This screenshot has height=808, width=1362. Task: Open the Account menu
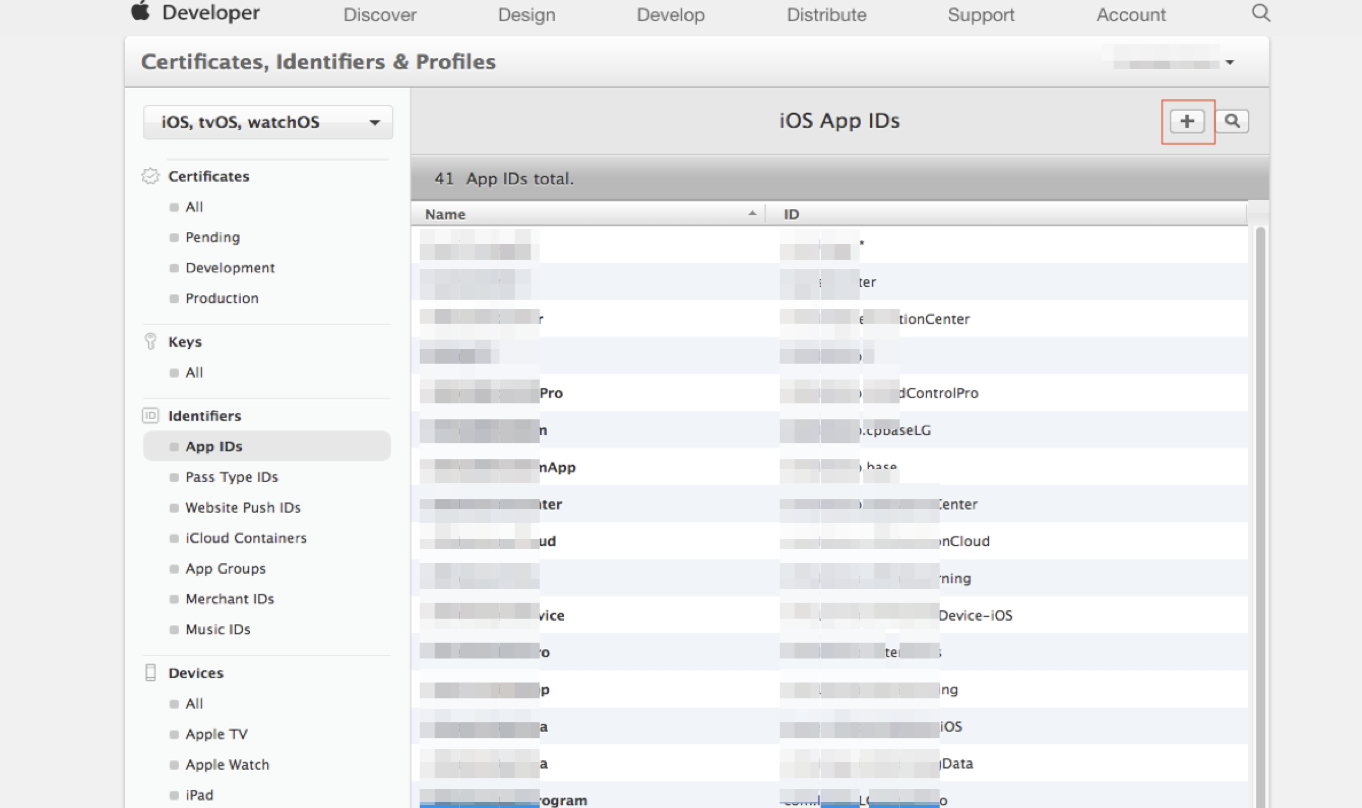1131,15
